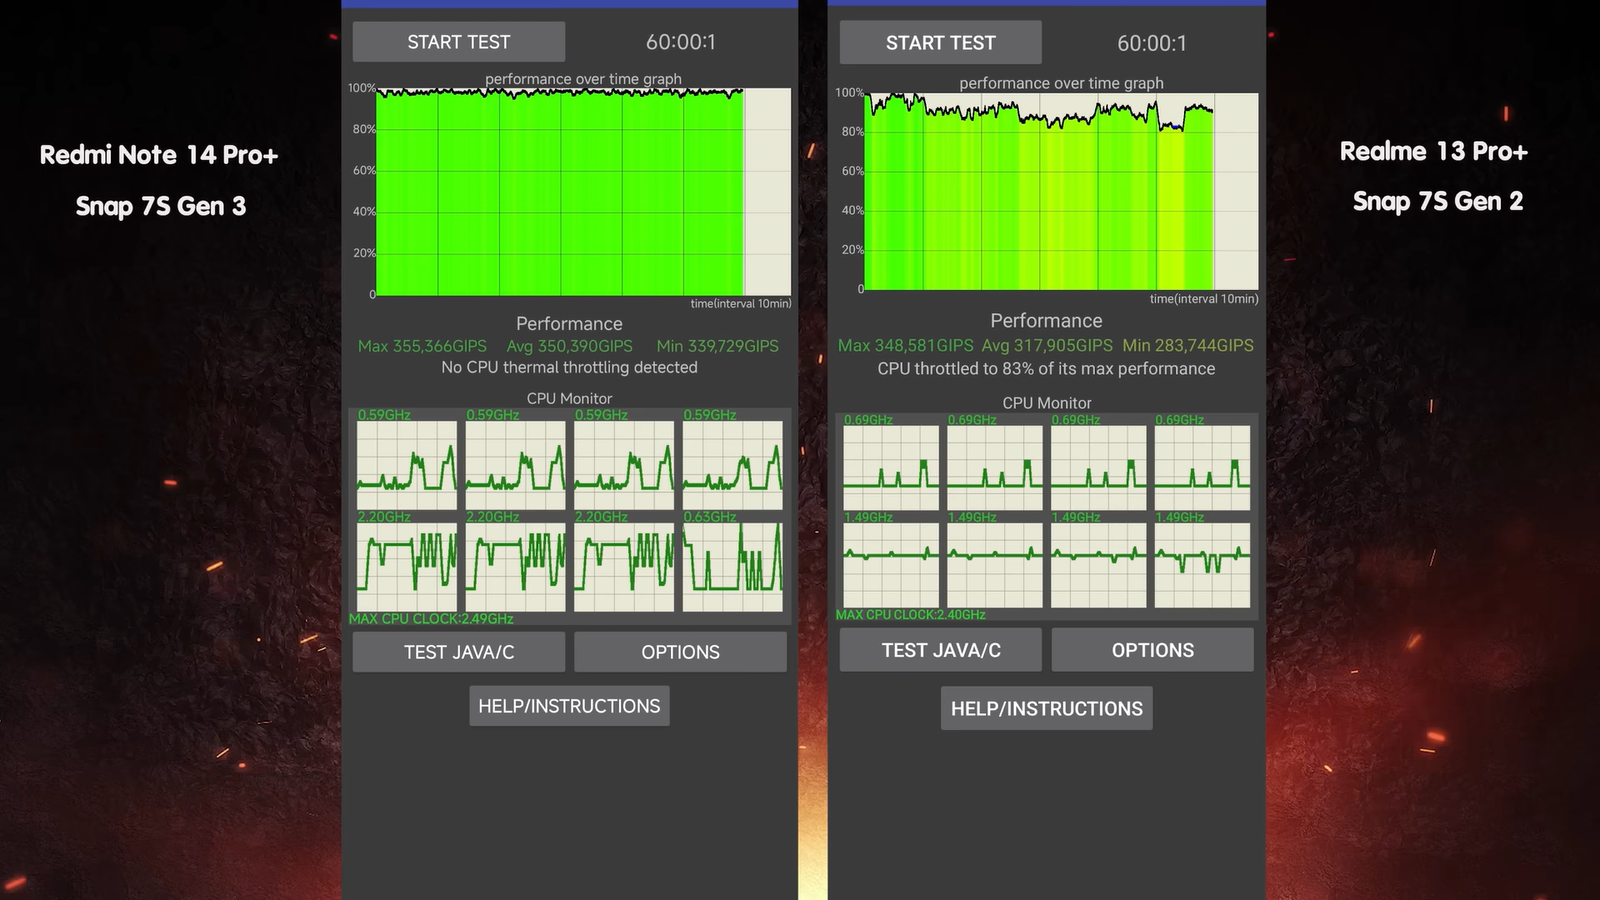Tap TEST JAVA/C on the Realme screen

(941, 650)
